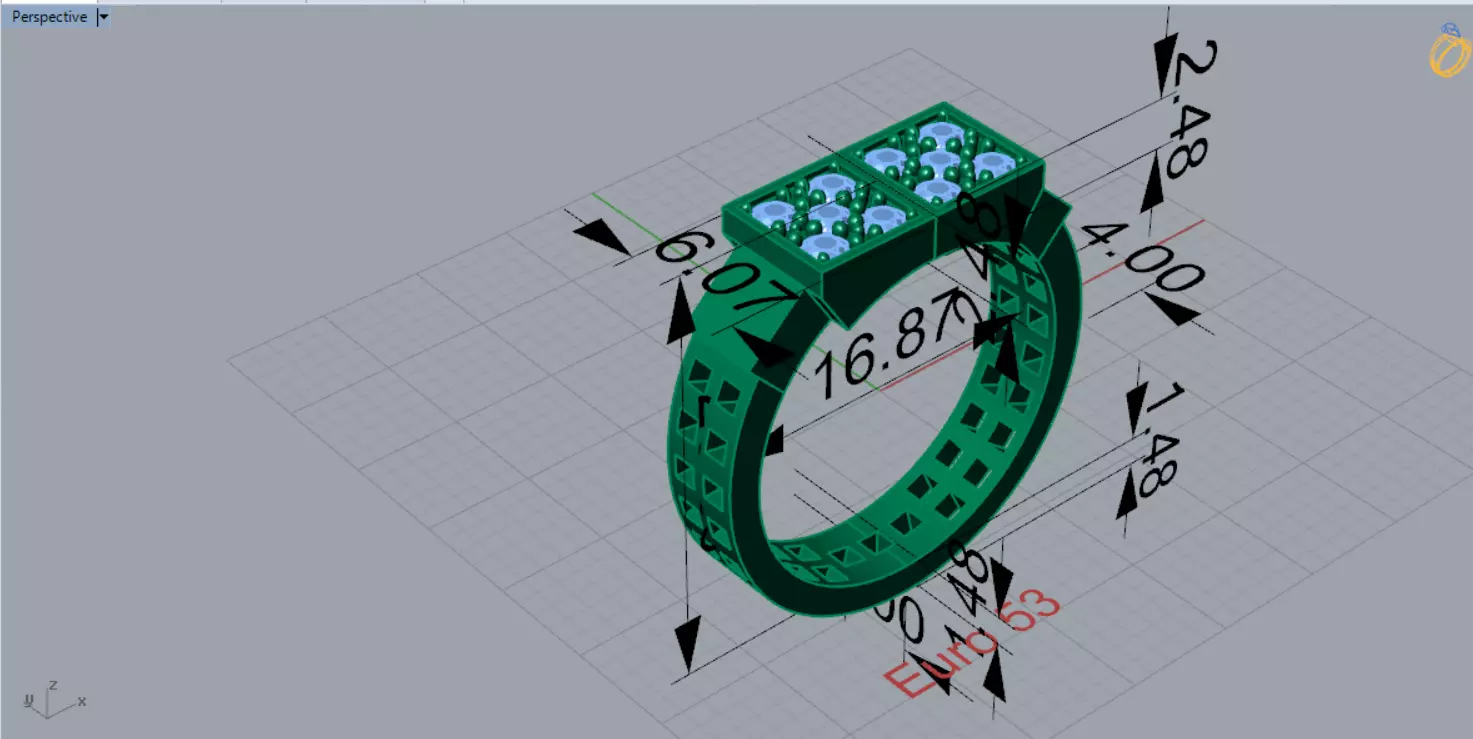Screen dimensions: 1473x739
Task: Open the Perspective viewport dropdown arrow
Action: tap(104, 17)
